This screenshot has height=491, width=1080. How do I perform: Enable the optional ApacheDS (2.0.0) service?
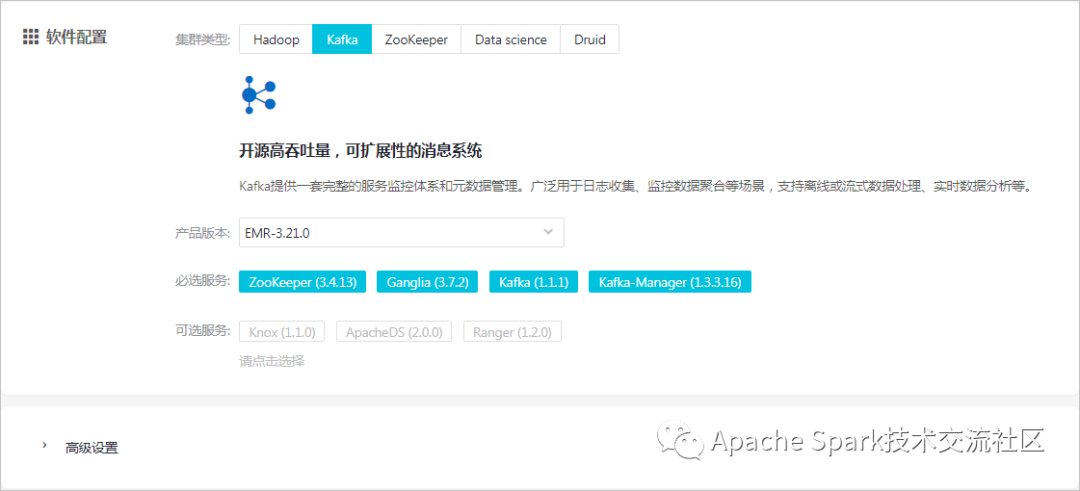(394, 332)
